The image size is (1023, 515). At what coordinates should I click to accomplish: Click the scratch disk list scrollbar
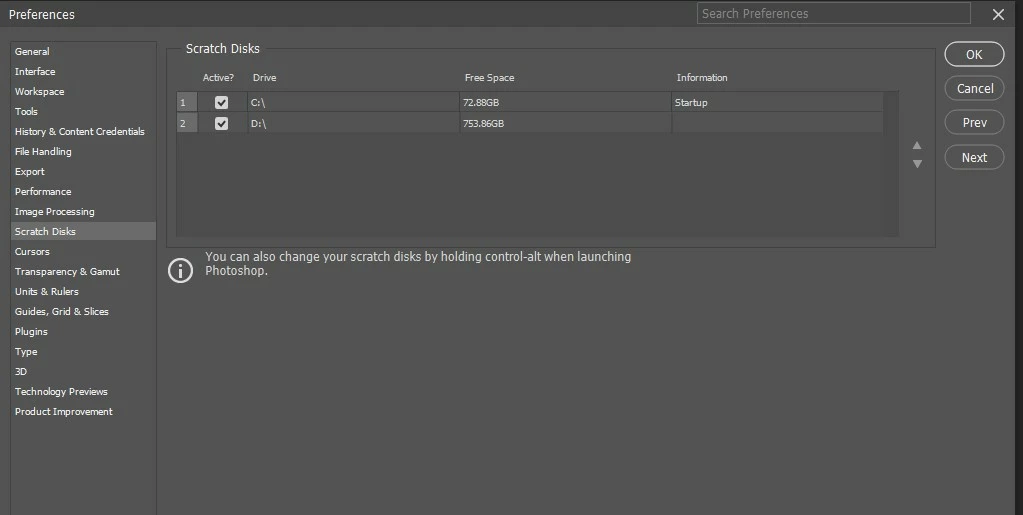pyautogui.click(x=891, y=164)
